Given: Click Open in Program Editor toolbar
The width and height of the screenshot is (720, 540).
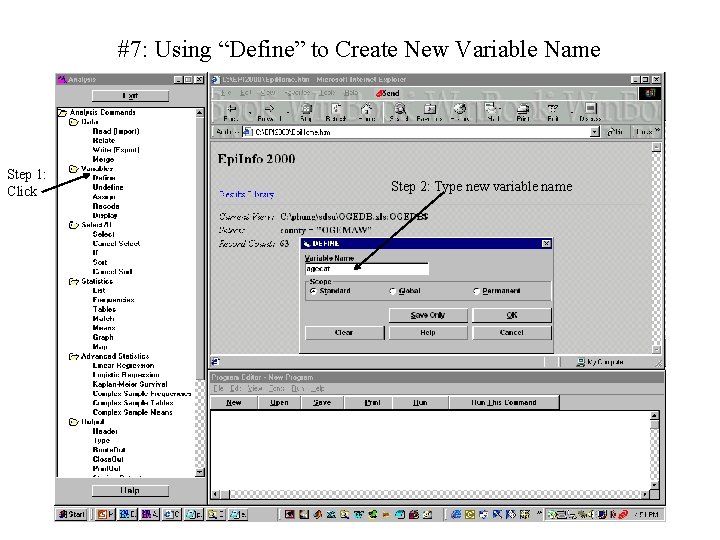Looking at the screenshot, I should click(279, 403).
